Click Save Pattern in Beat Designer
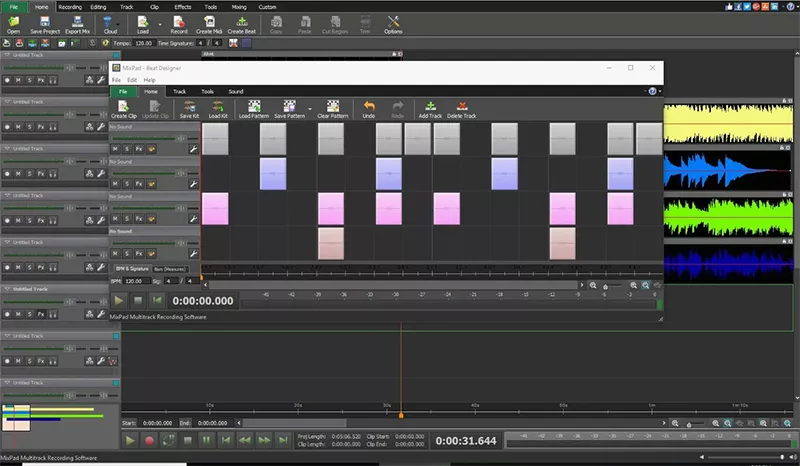Viewport: 800px width, 466px height. 289,110
